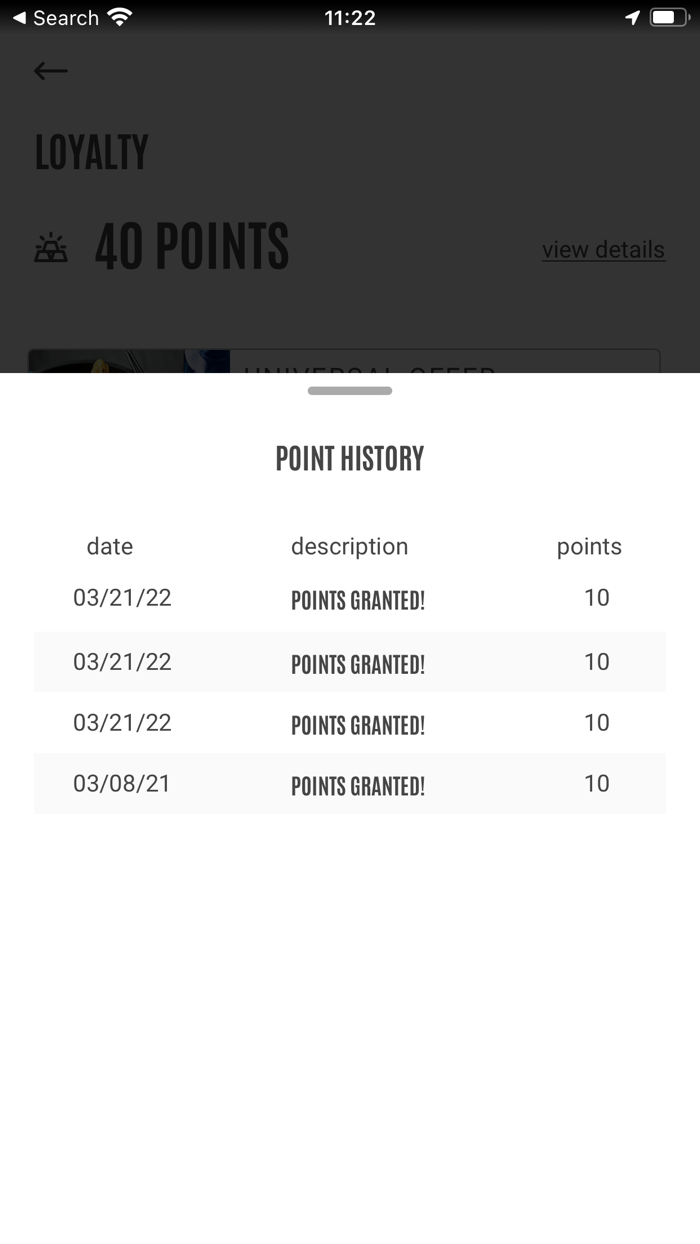Select the date column header

109,547
